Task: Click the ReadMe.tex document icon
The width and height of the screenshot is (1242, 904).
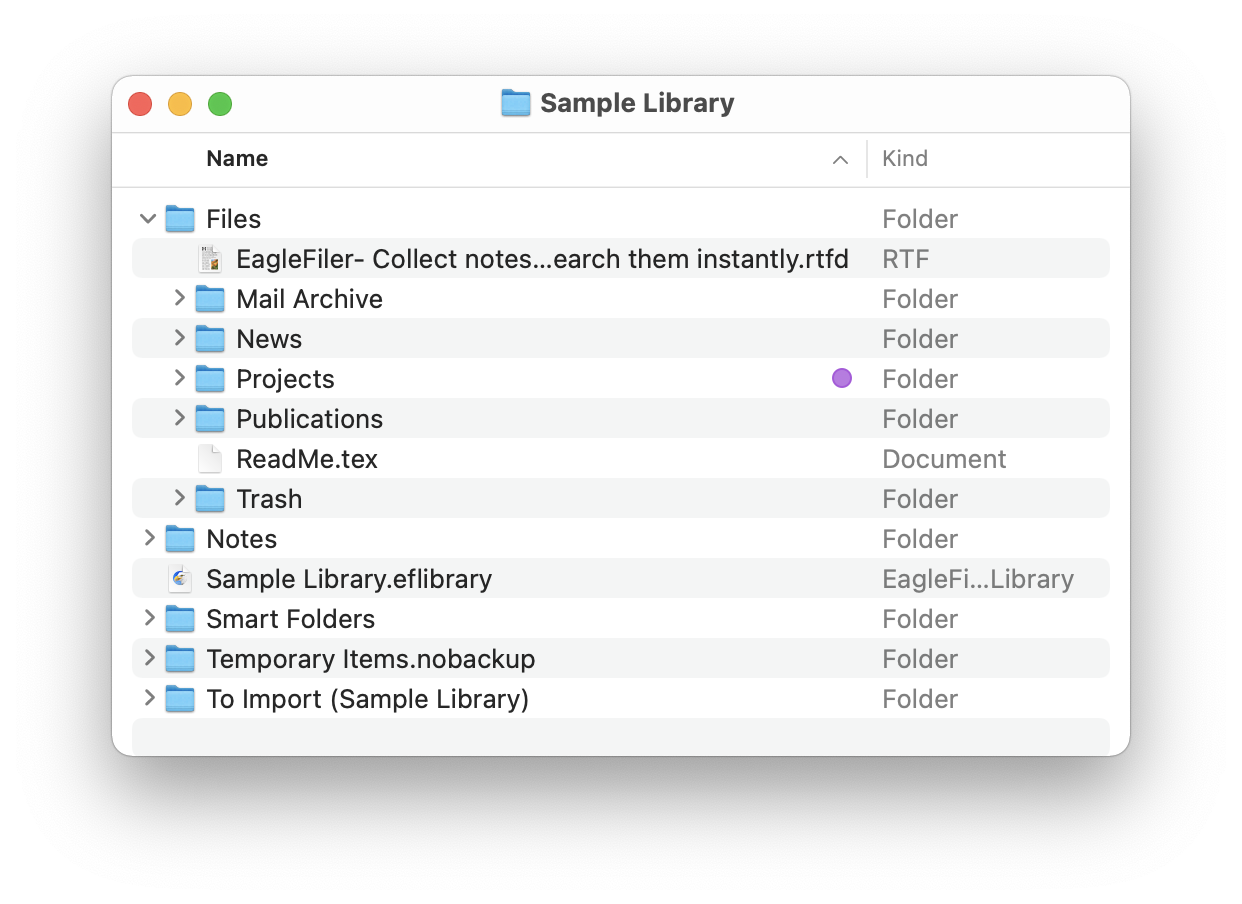Action: [210, 459]
